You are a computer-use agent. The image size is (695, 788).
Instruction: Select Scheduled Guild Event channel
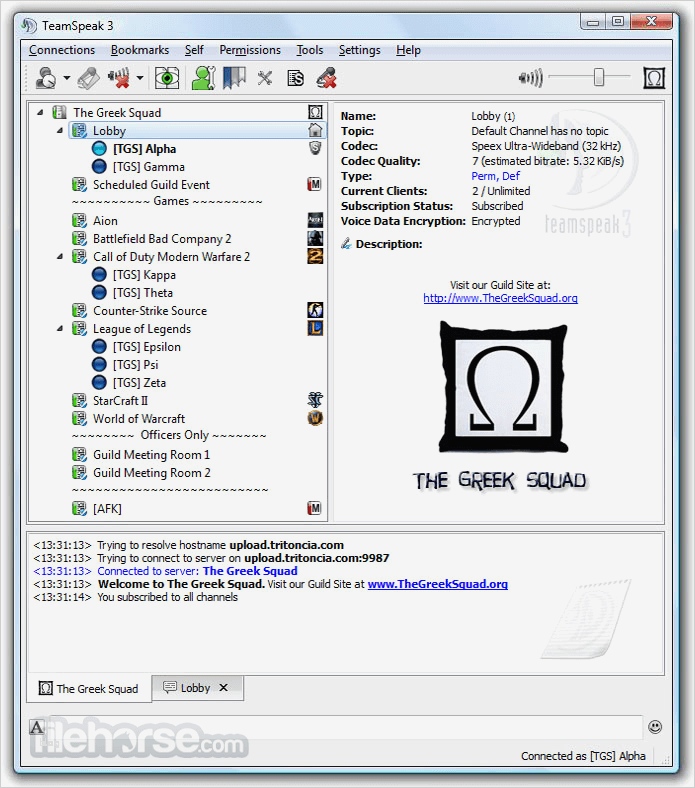click(x=151, y=185)
